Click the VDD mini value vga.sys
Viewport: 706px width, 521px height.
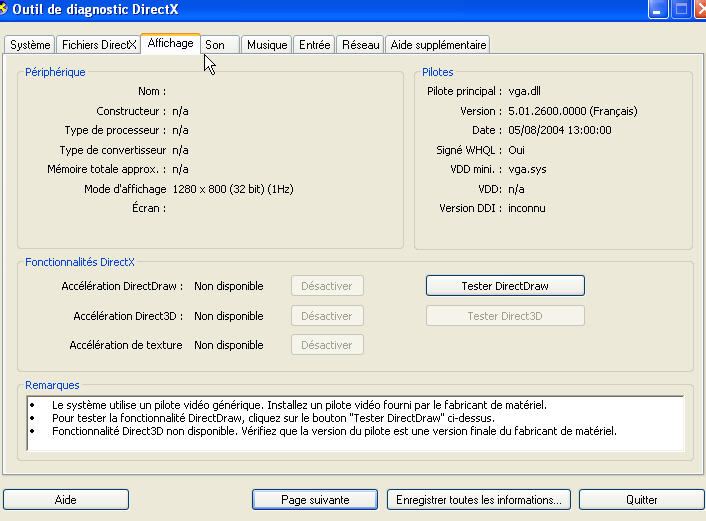click(527, 169)
